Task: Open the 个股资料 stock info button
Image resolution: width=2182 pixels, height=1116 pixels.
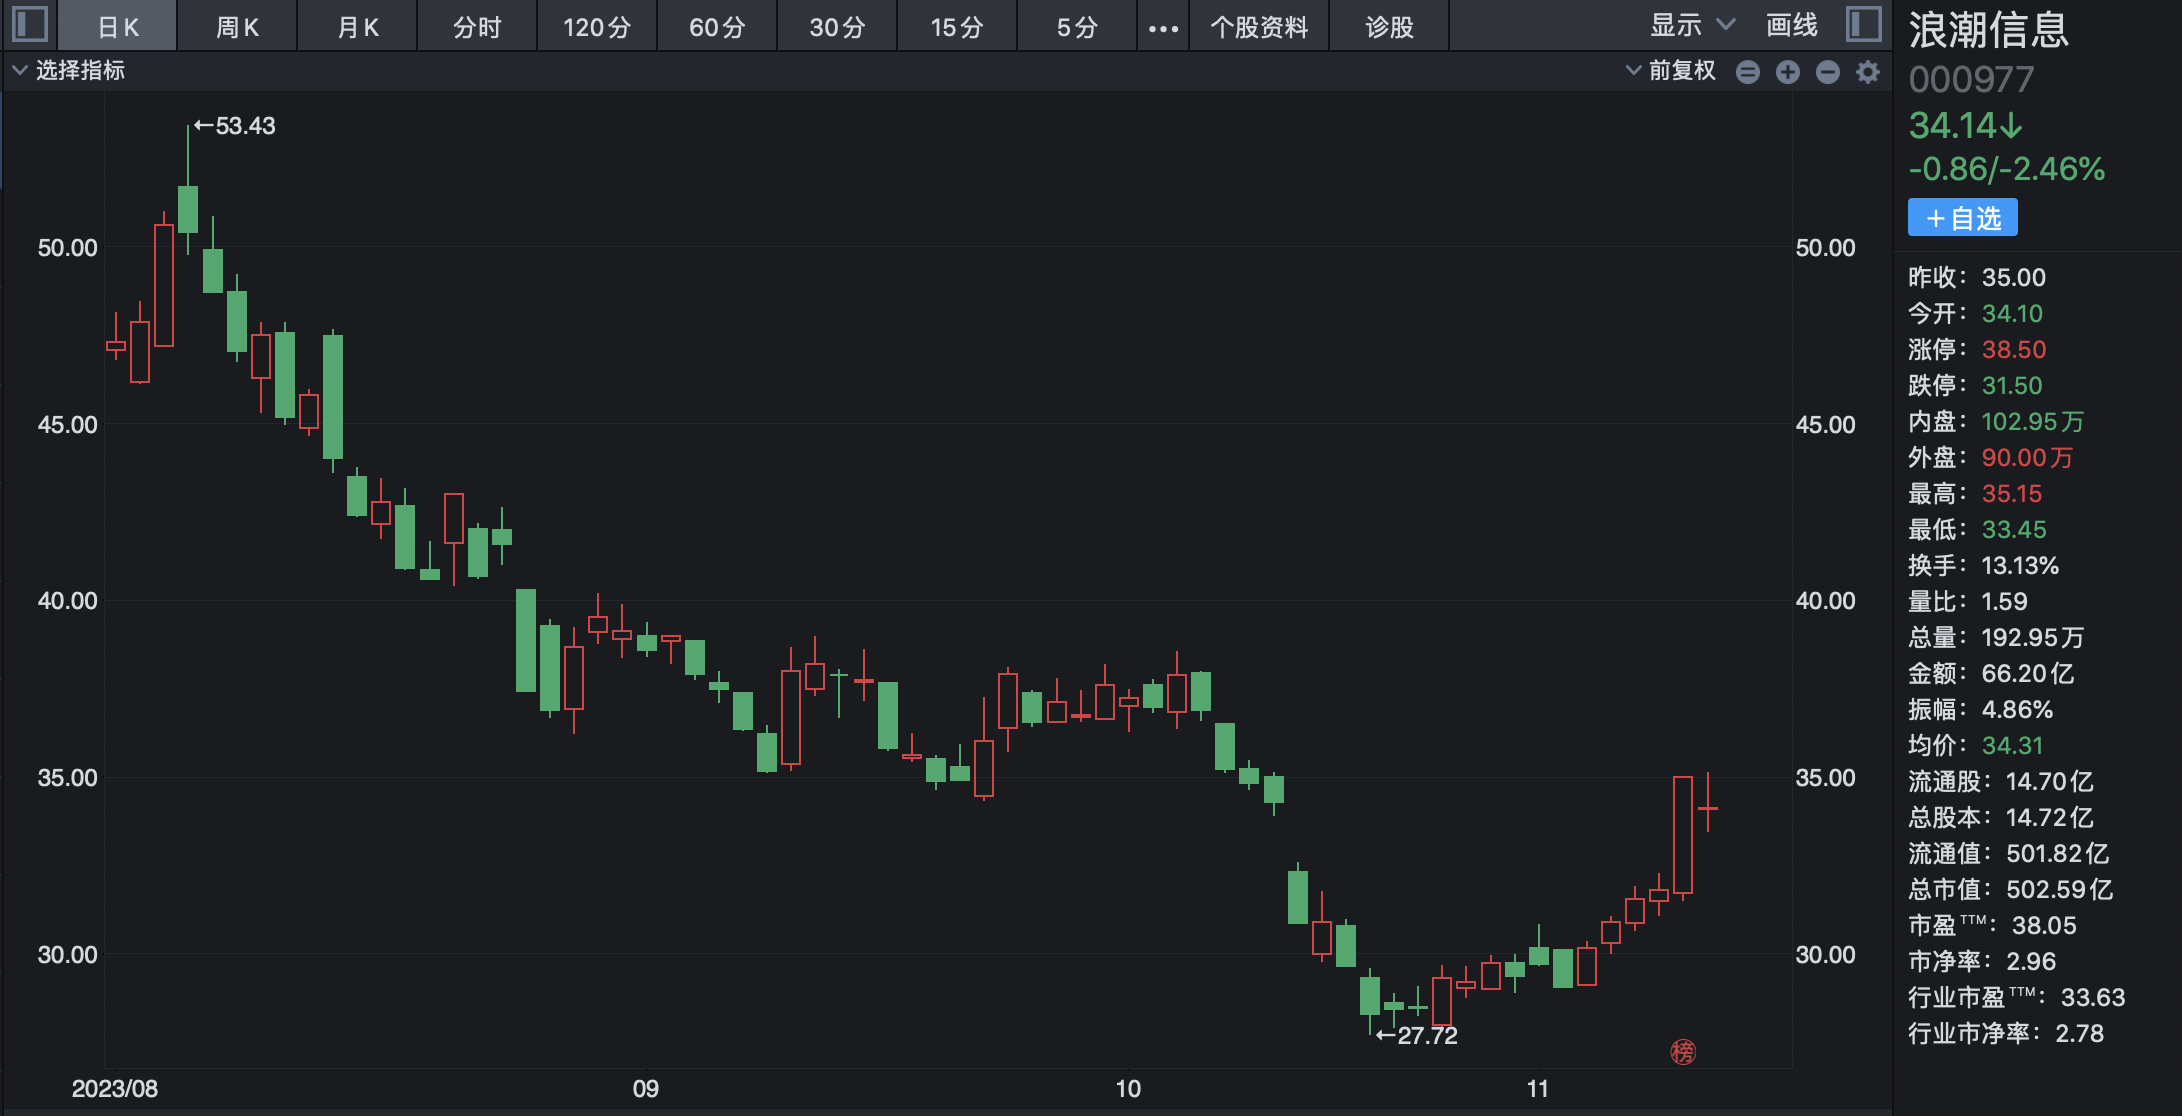Action: click(x=1259, y=27)
